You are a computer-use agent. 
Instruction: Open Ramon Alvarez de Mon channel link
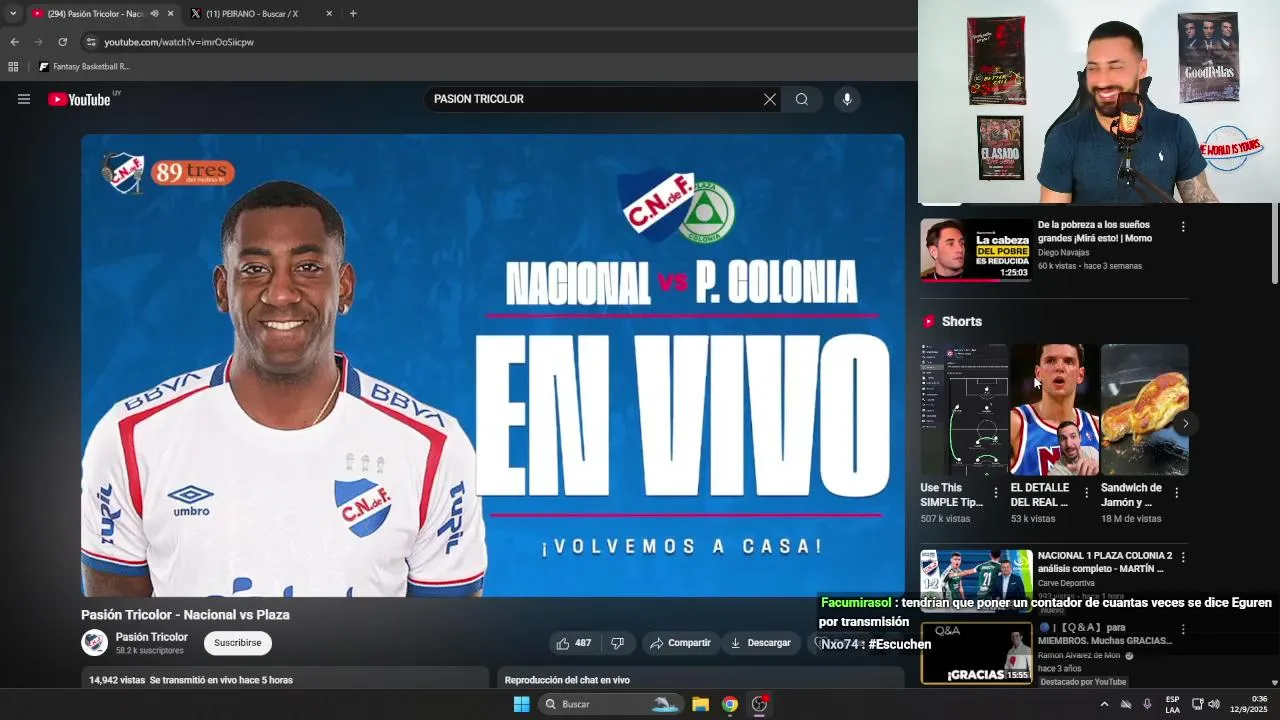pos(1079,656)
